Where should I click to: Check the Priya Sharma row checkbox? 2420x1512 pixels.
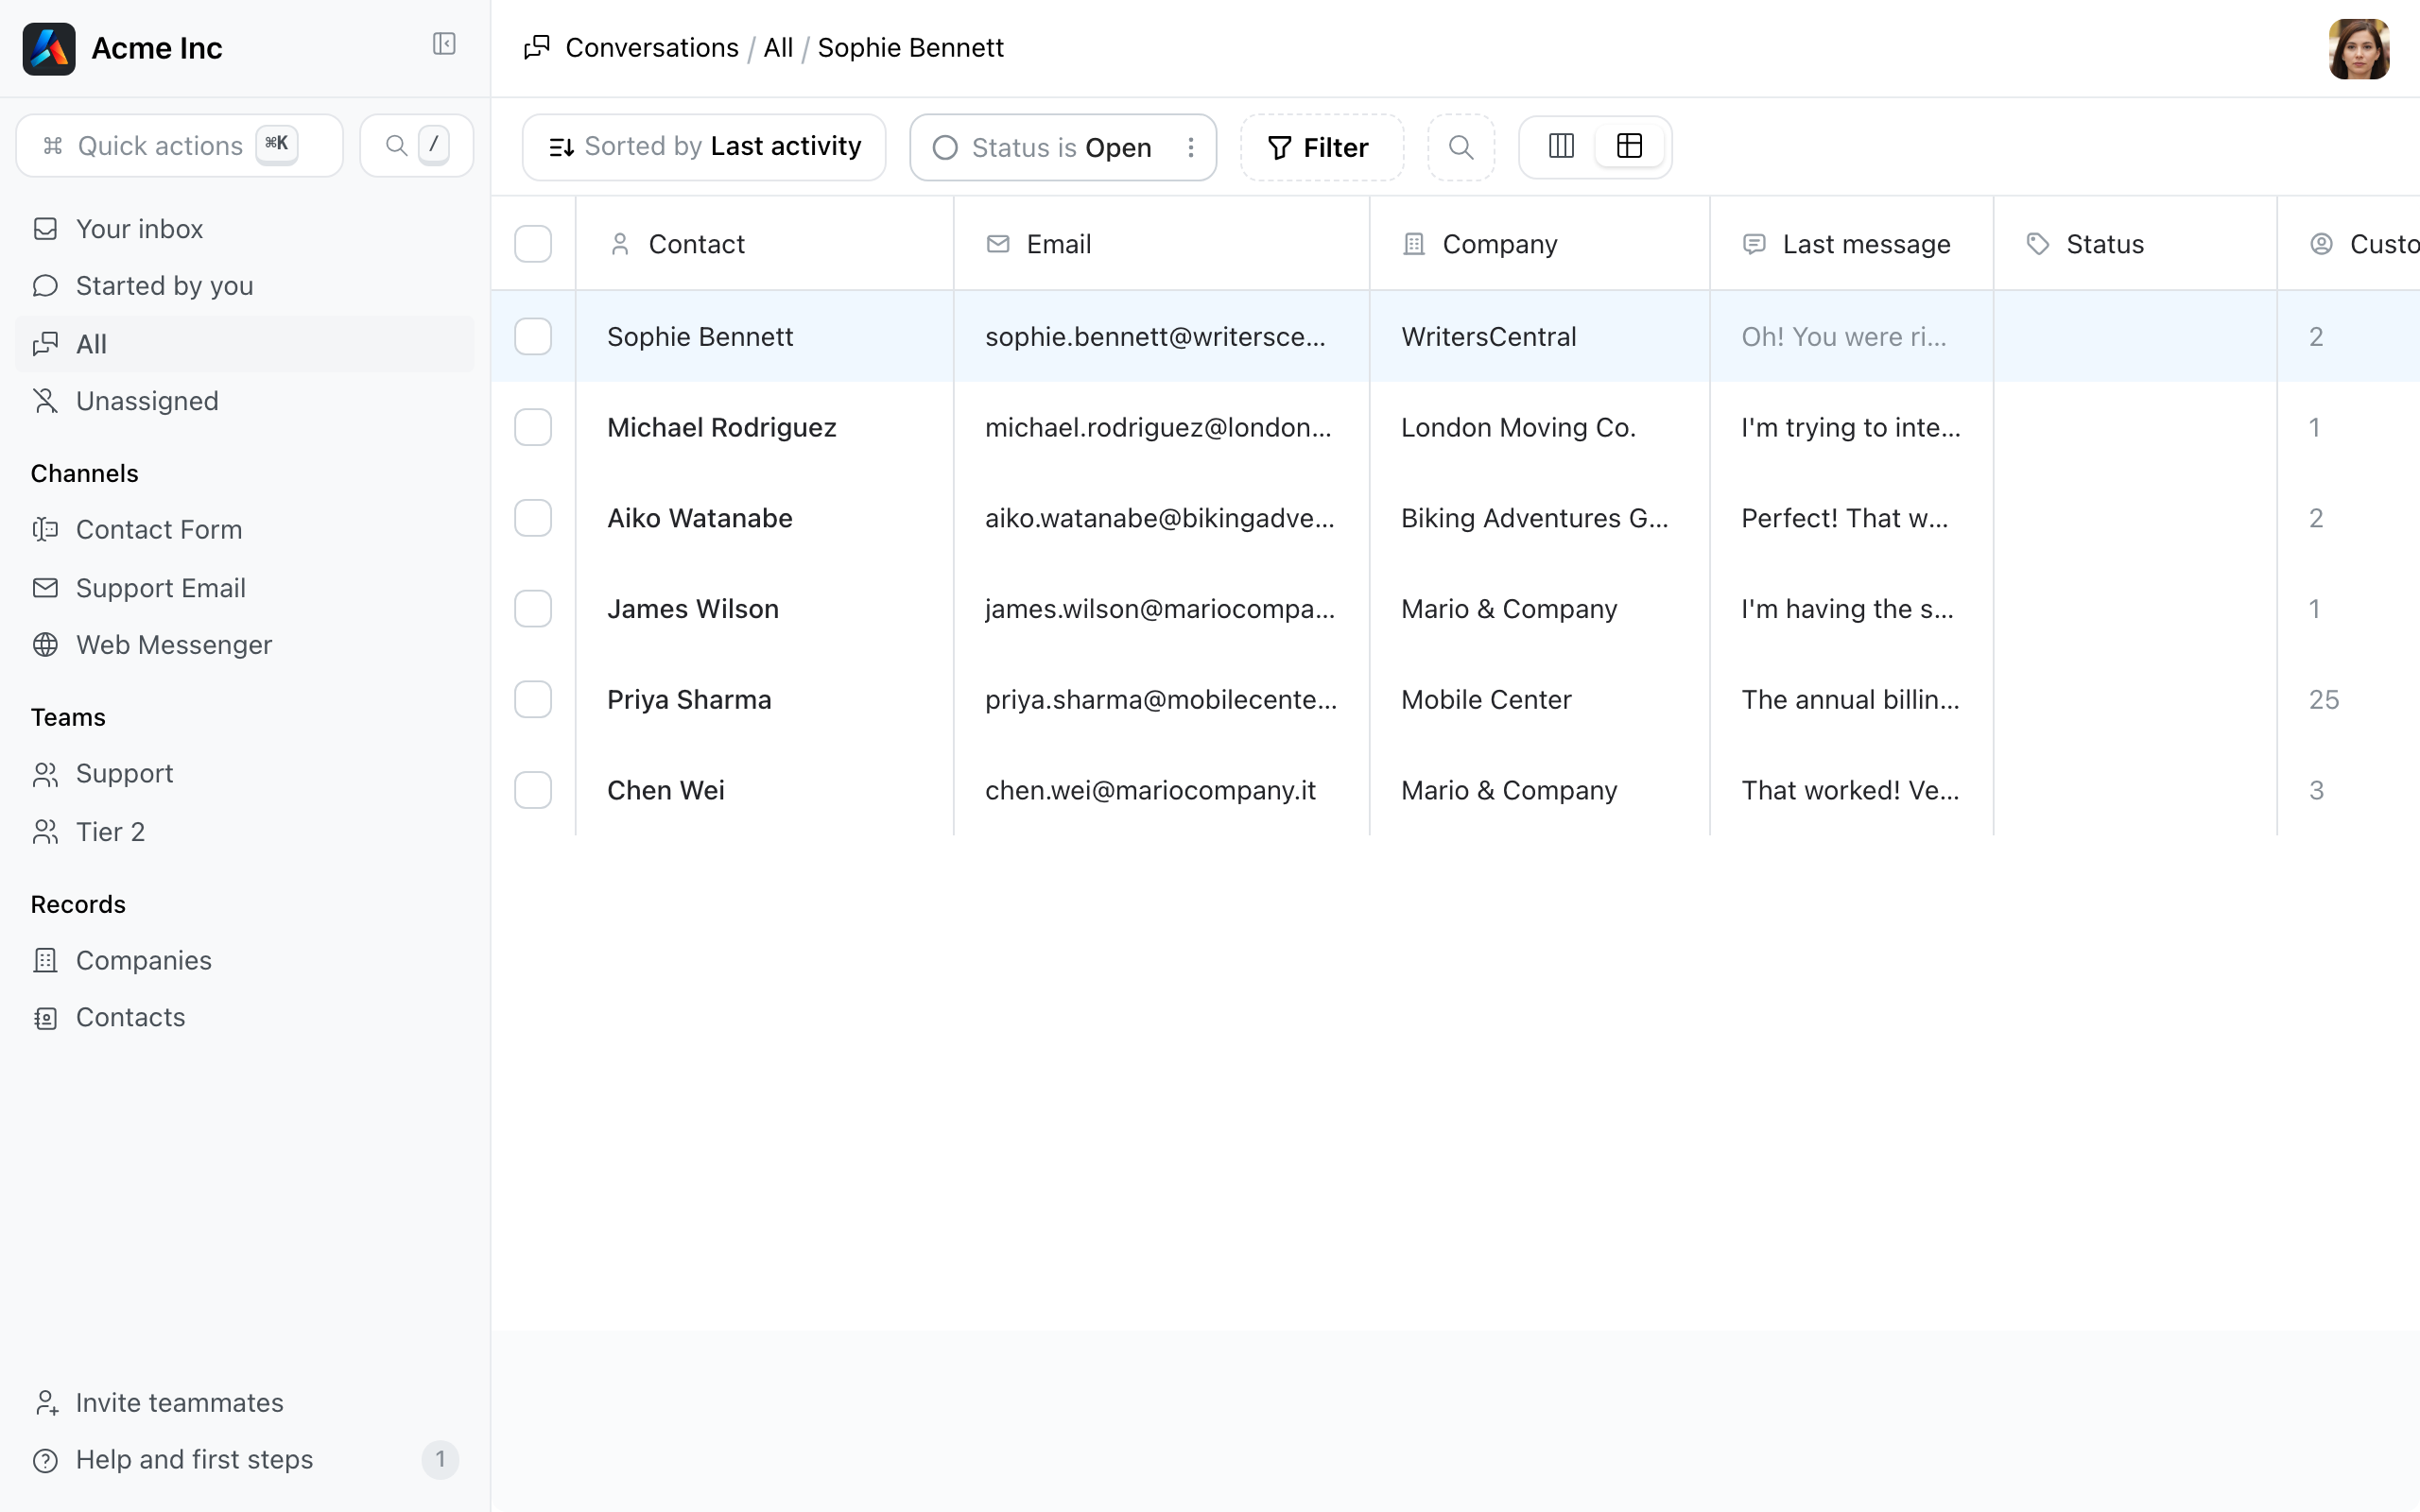(x=533, y=699)
